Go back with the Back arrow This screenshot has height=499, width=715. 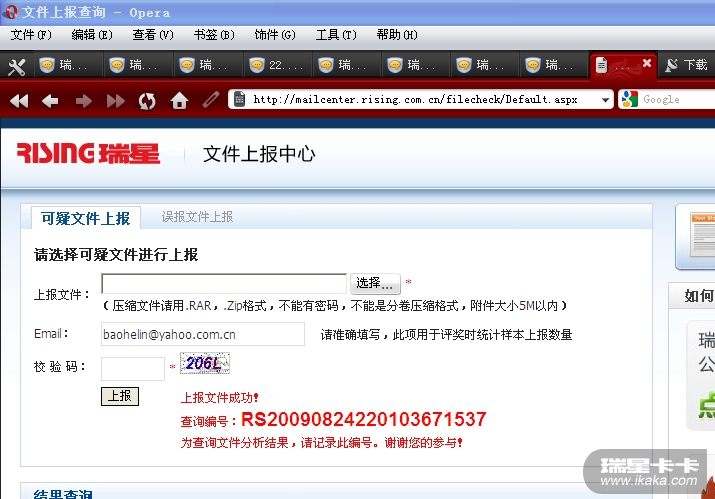(x=50, y=101)
